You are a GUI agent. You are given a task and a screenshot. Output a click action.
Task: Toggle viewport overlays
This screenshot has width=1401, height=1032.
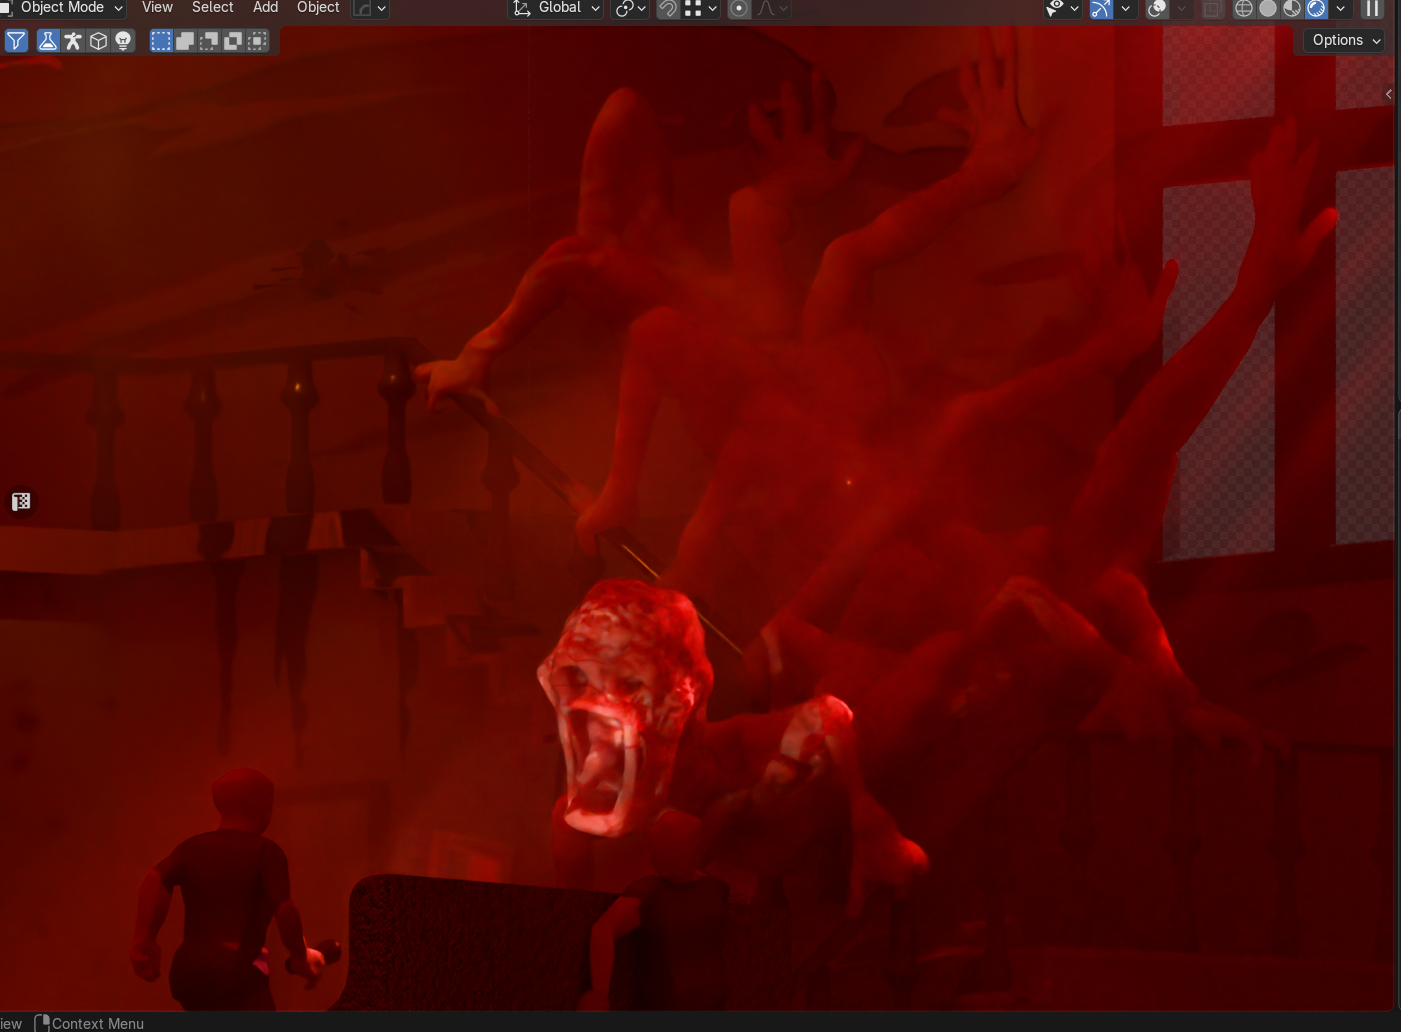(x=1157, y=8)
